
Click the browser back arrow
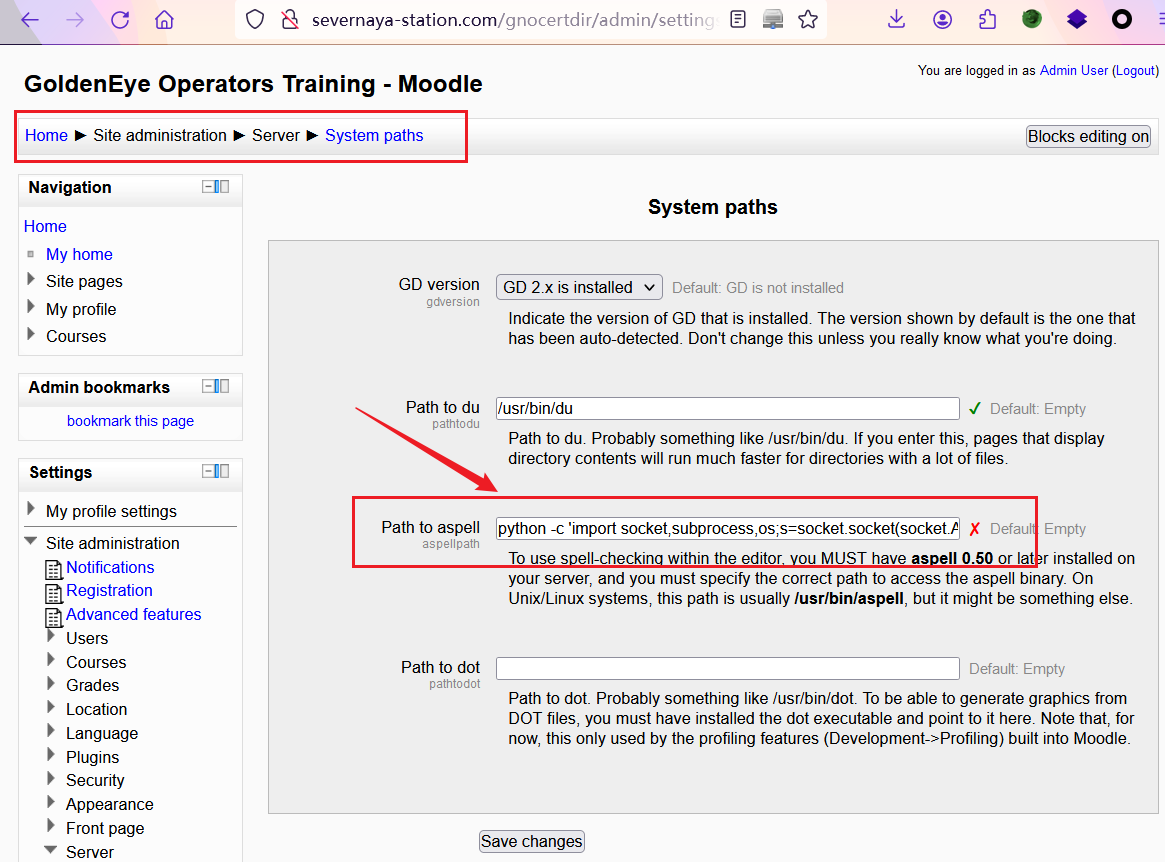[x=30, y=20]
